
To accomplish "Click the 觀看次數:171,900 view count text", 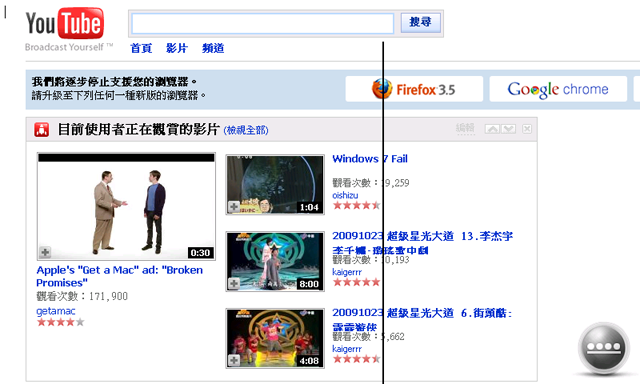I will [82, 296].
